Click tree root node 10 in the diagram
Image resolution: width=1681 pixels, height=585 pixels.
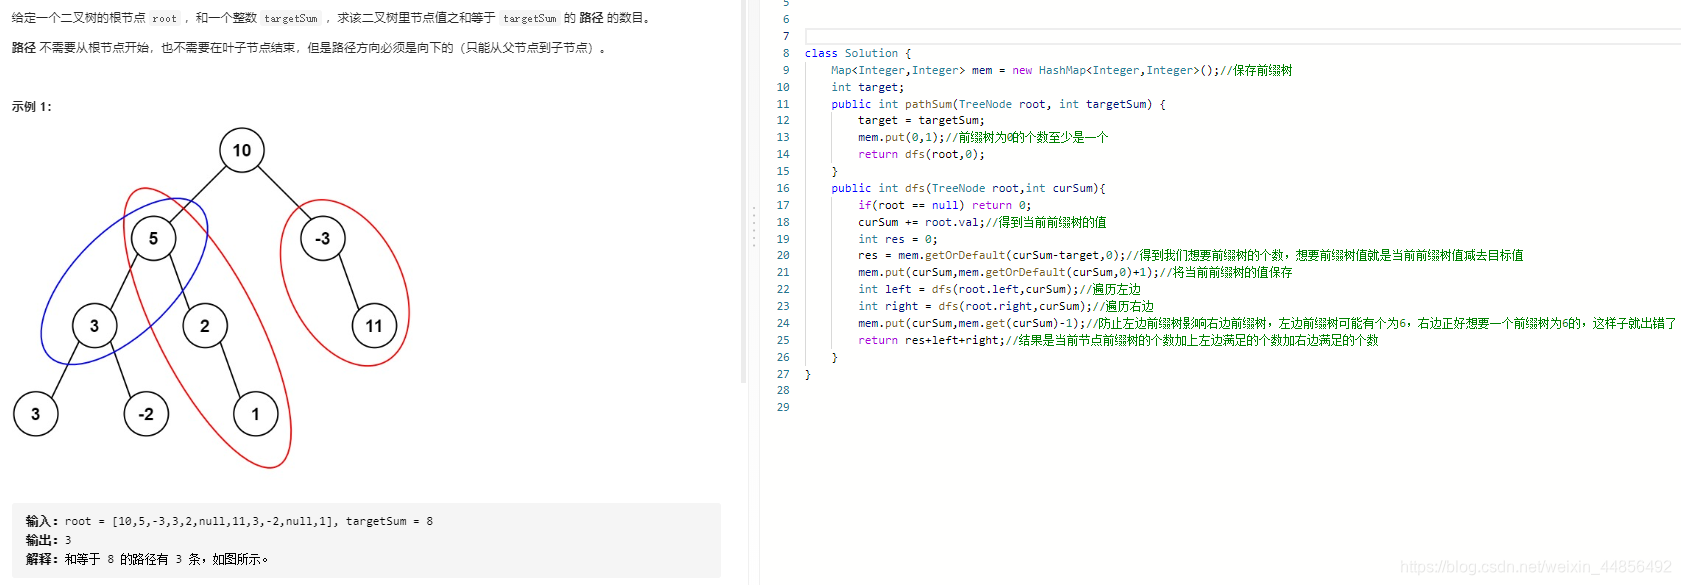pos(242,150)
